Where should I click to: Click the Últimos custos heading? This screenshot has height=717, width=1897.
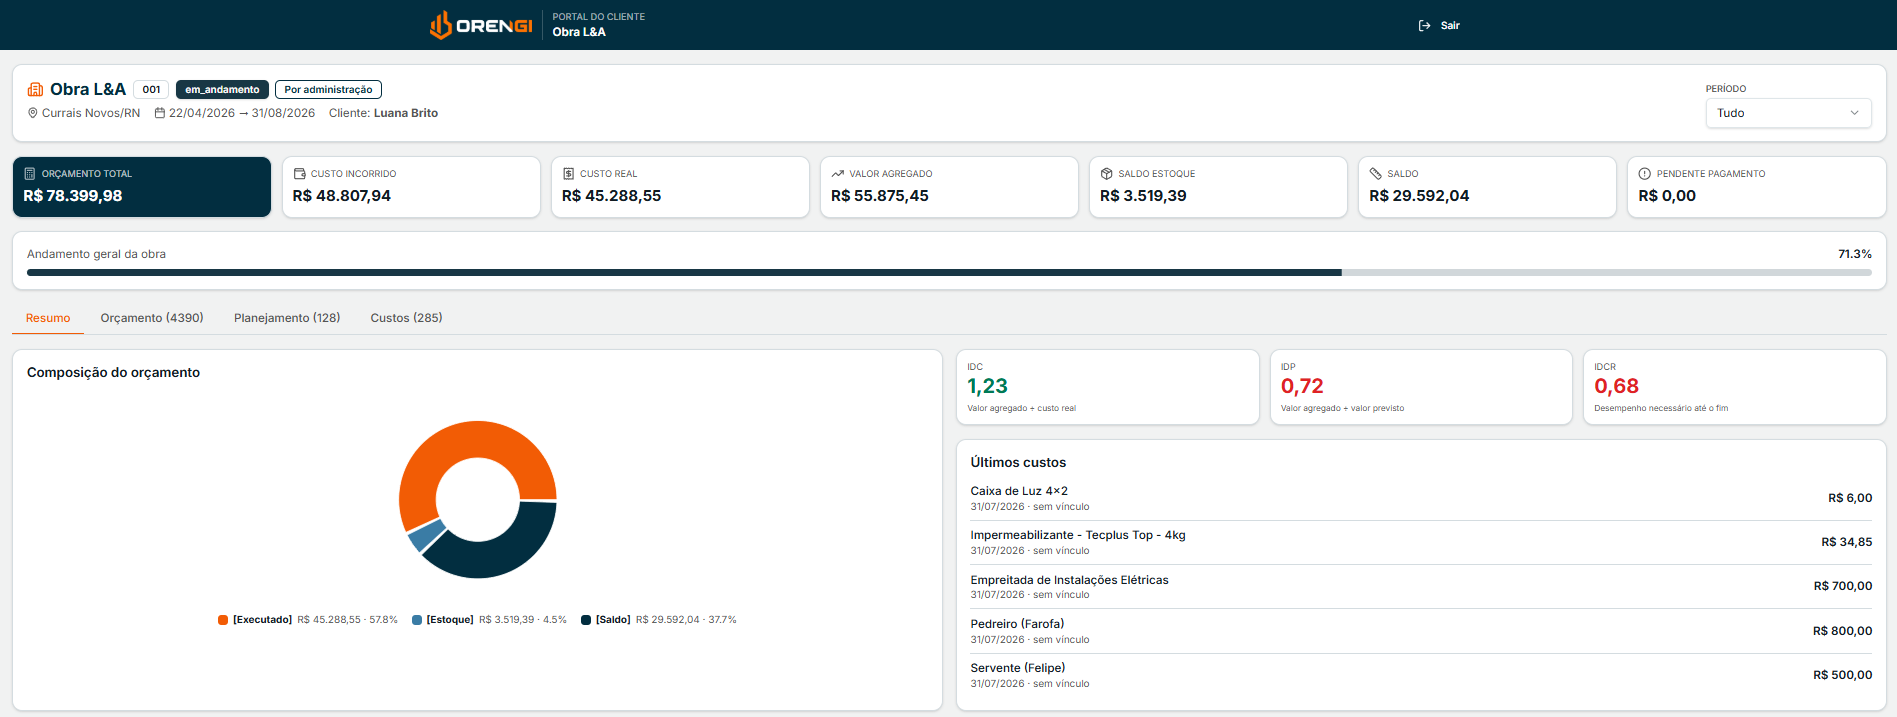[x=1018, y=462]
